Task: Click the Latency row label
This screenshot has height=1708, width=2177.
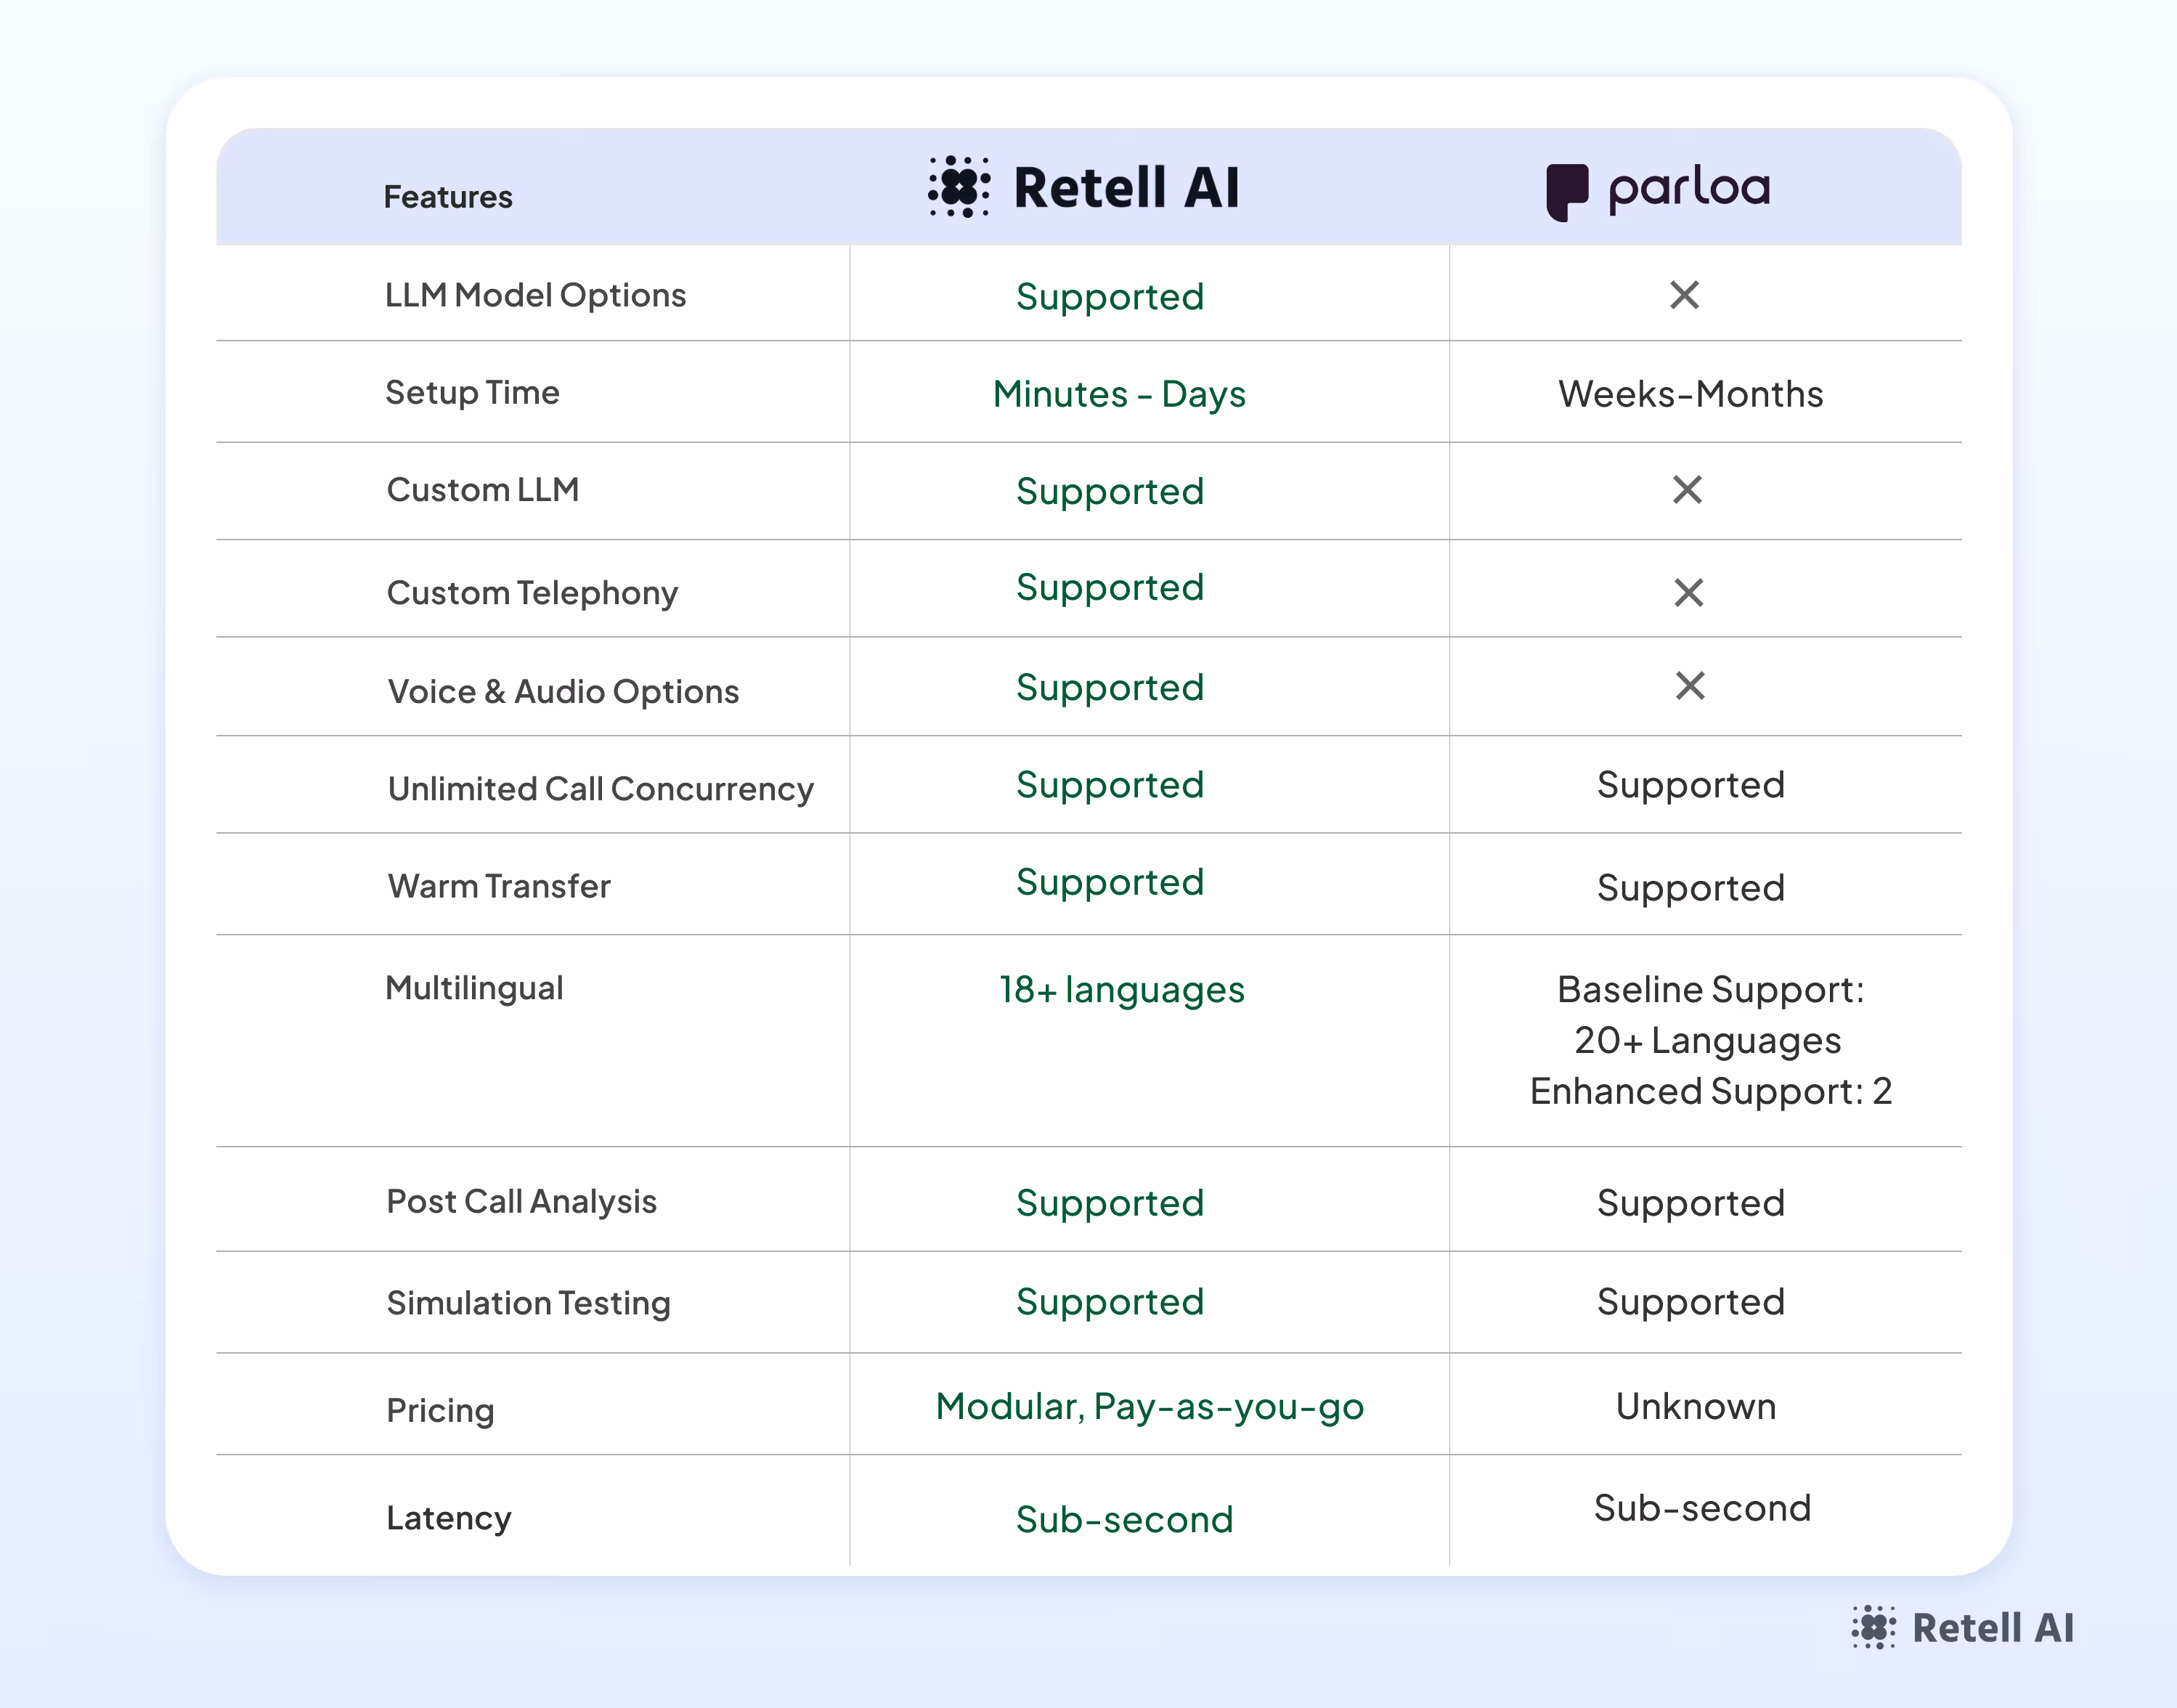Action: (x=448, y=1518)
